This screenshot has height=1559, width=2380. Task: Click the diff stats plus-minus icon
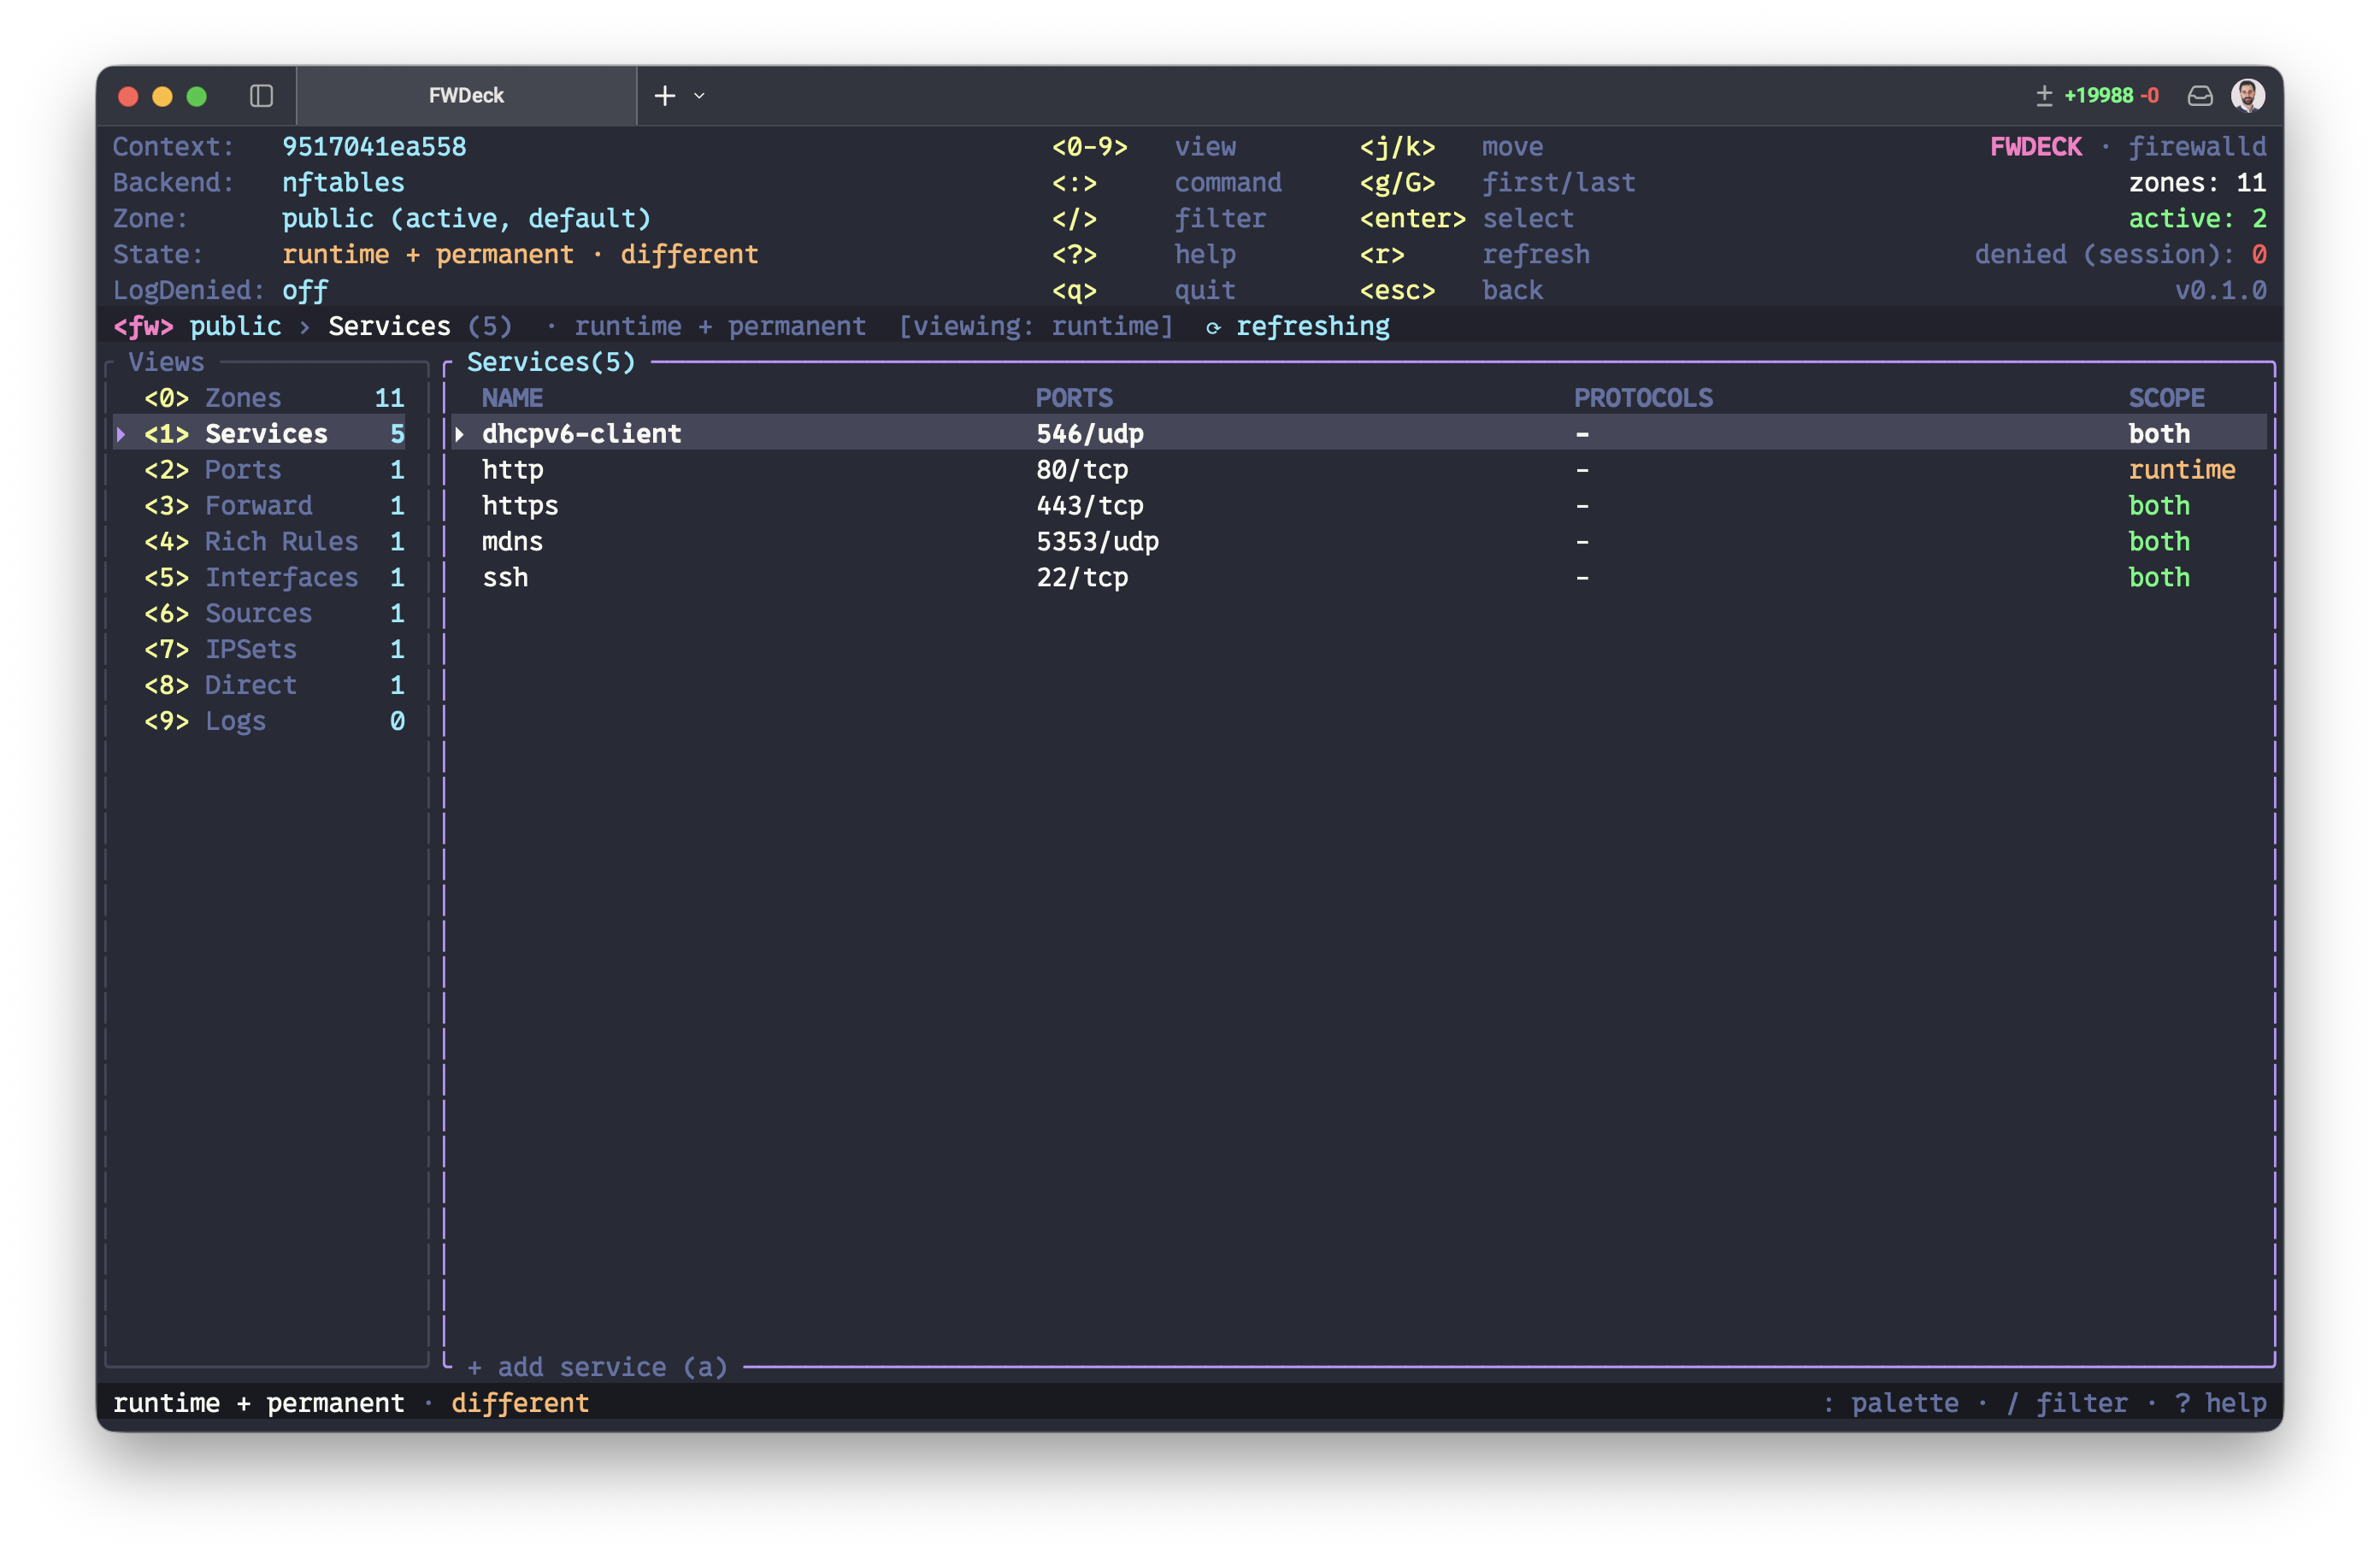point(2044,96)
